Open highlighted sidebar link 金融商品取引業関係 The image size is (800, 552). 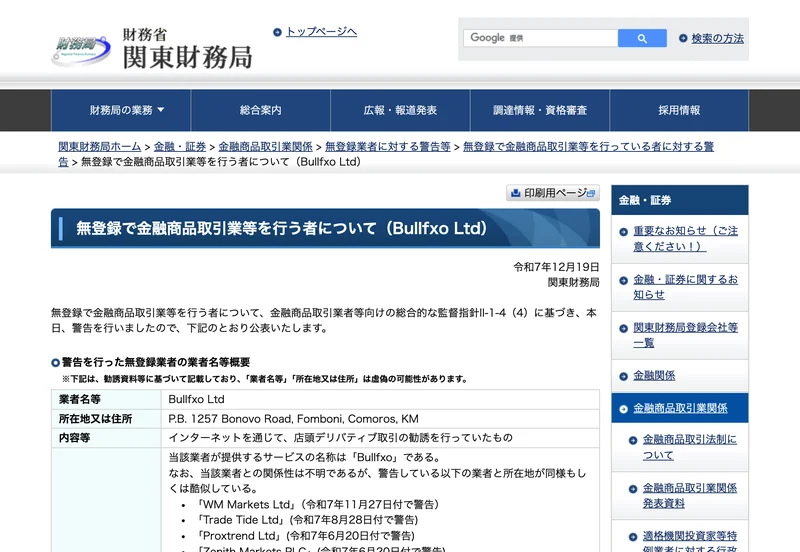pos(680,408)
